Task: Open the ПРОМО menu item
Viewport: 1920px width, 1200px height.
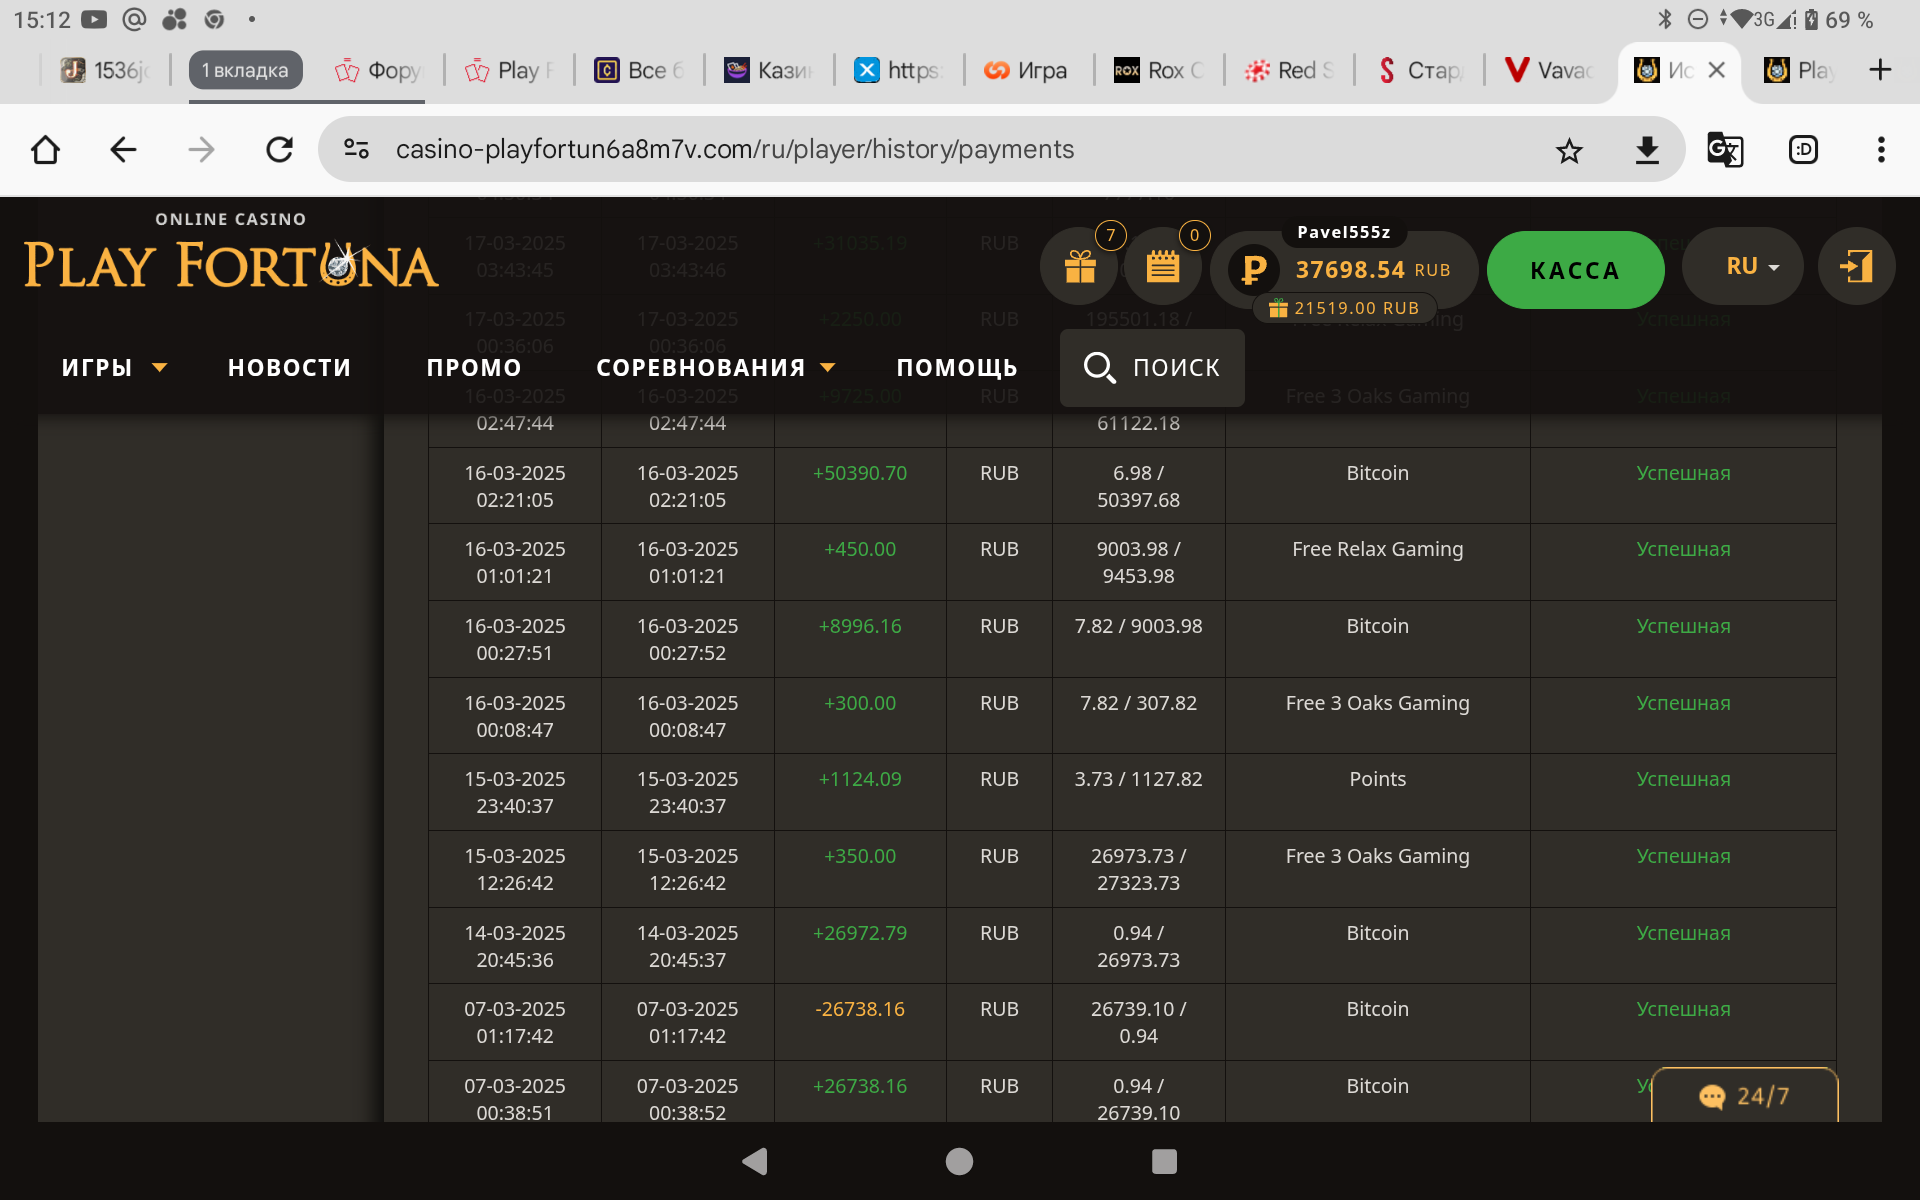Action: pos(474,368)
